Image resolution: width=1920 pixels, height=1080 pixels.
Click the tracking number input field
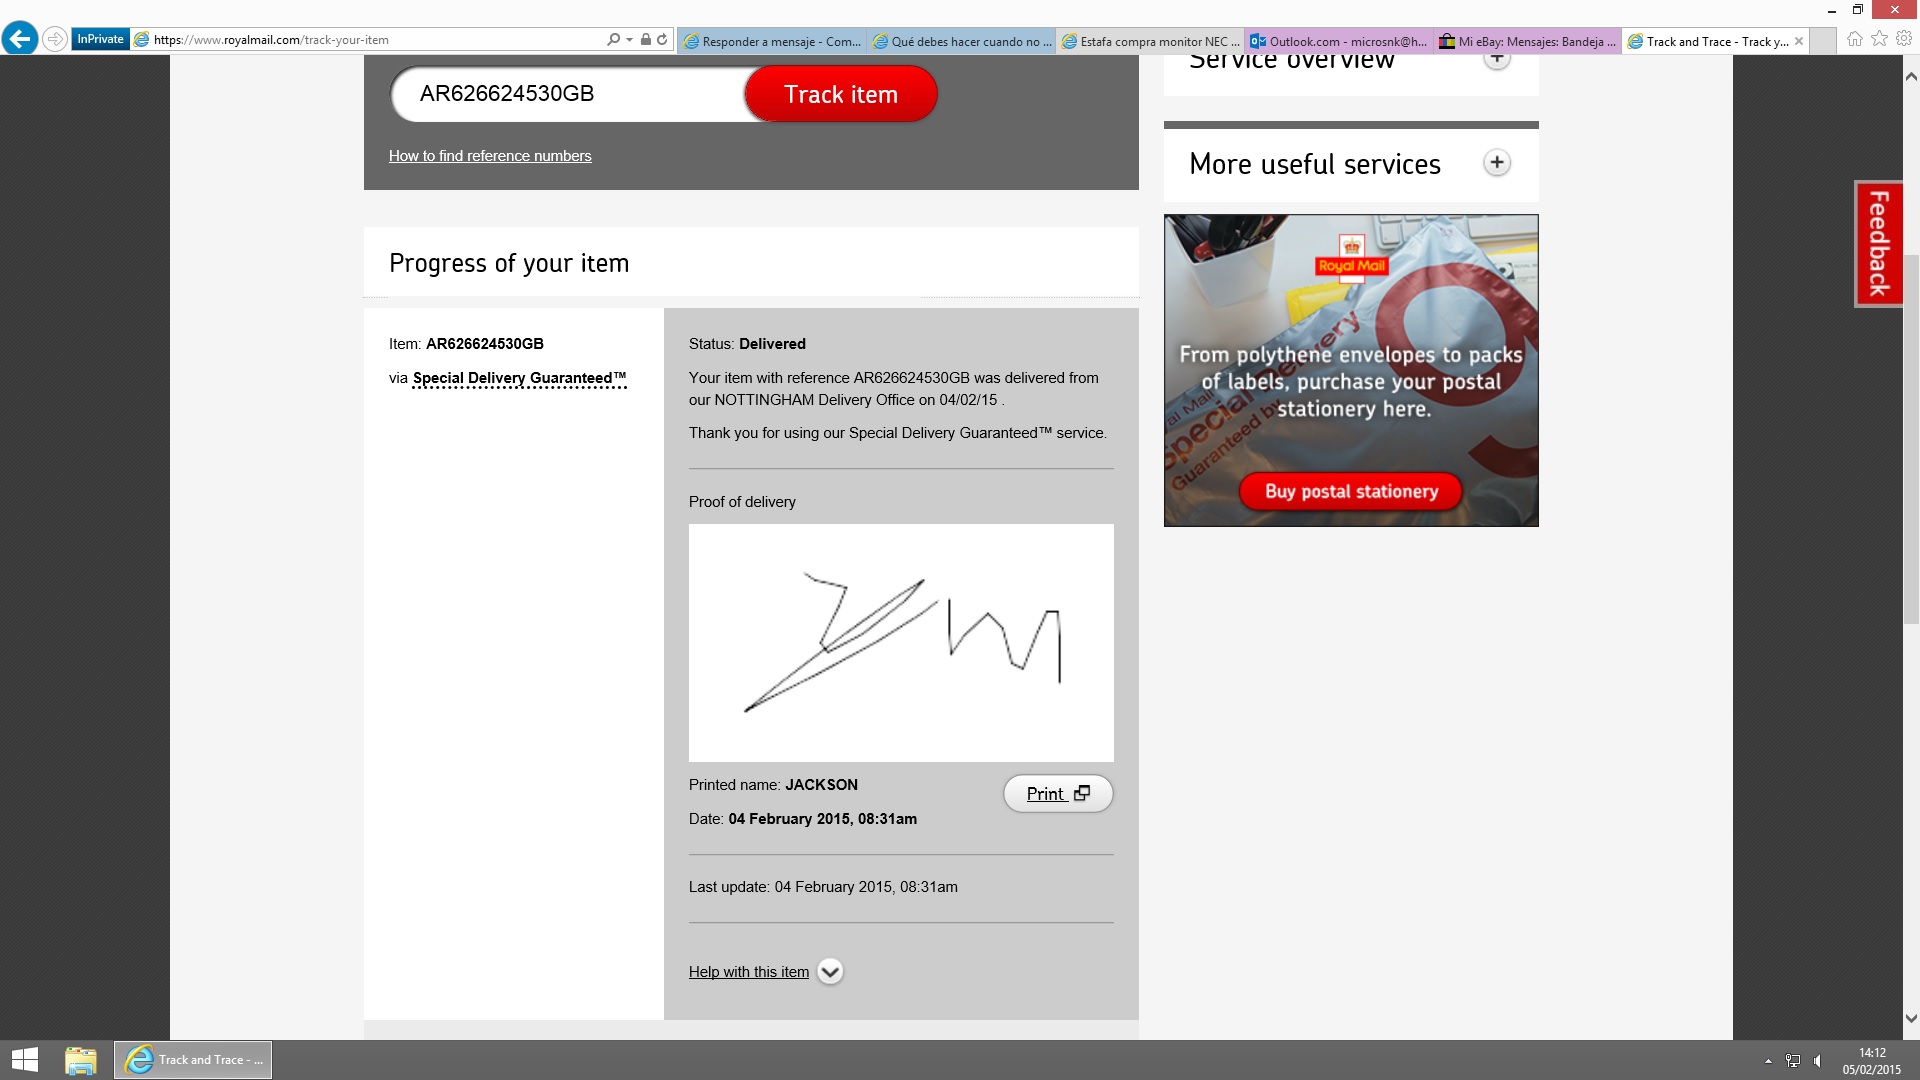click(570, 94)
